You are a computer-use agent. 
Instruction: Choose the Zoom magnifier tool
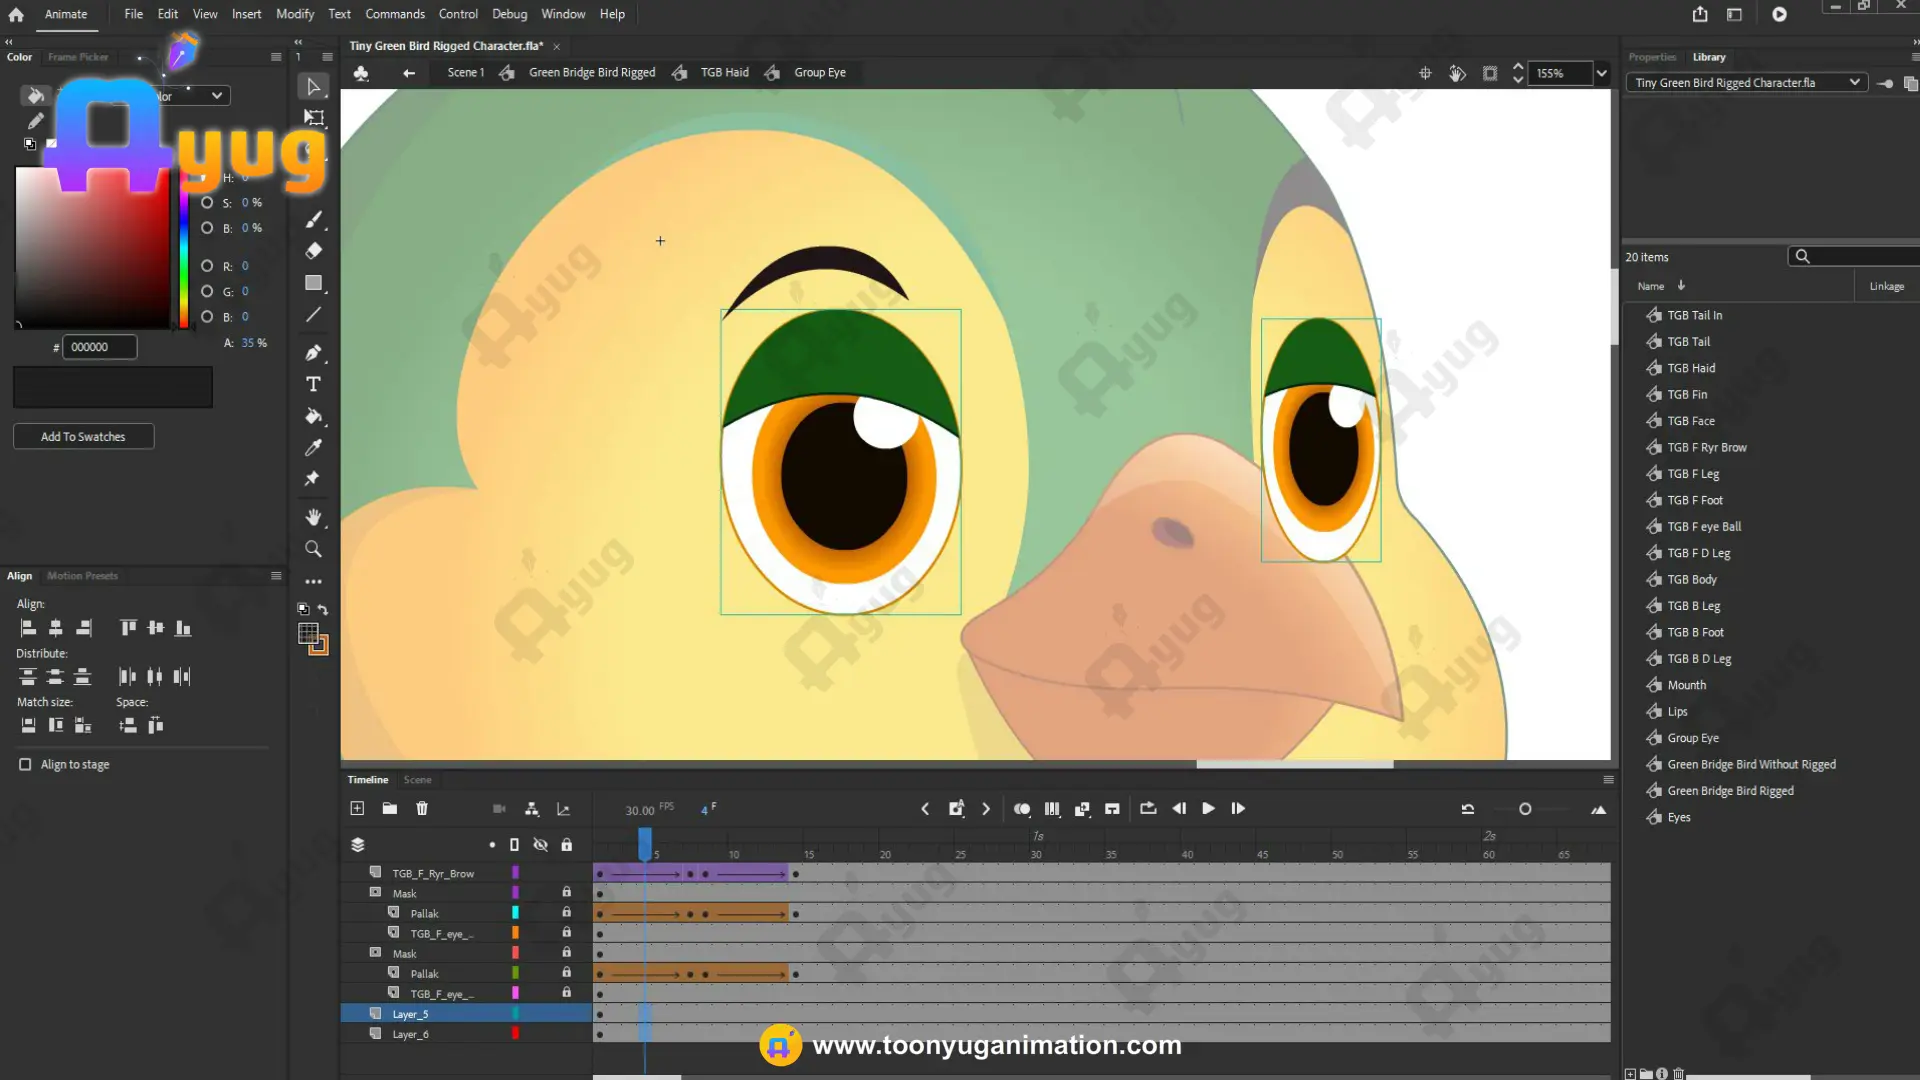point(313,549)
